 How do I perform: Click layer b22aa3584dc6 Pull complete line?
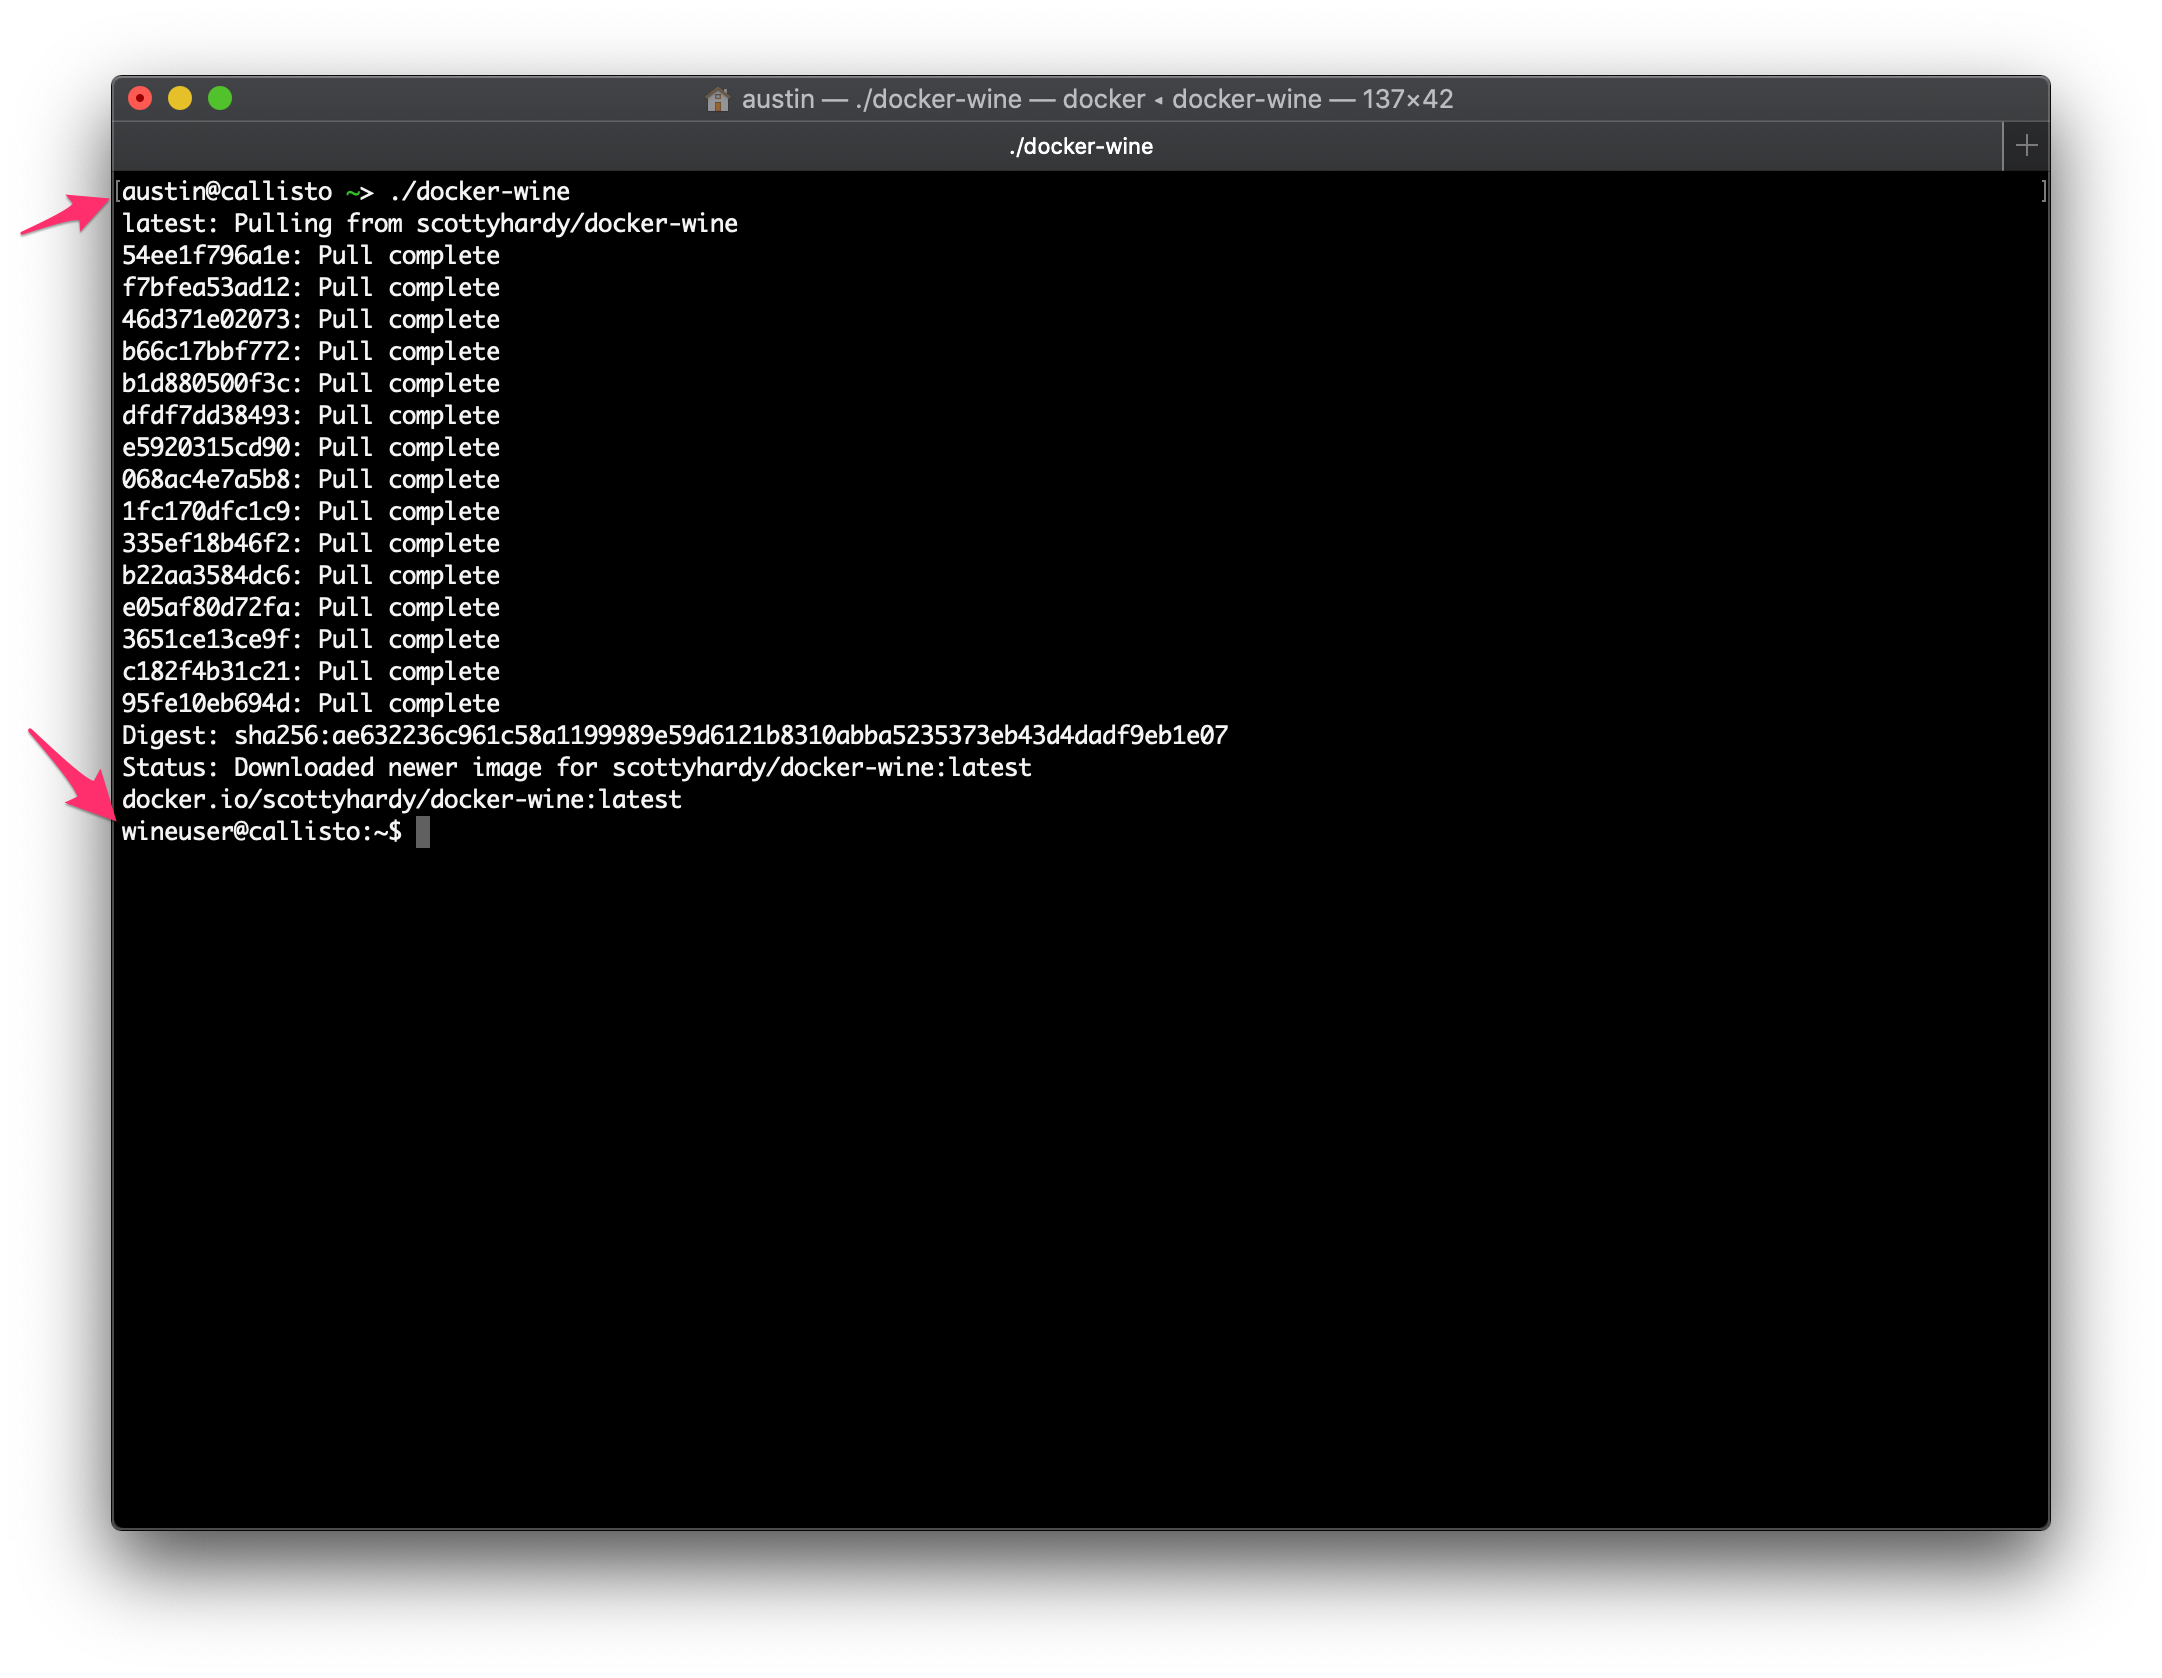point(310,576)
